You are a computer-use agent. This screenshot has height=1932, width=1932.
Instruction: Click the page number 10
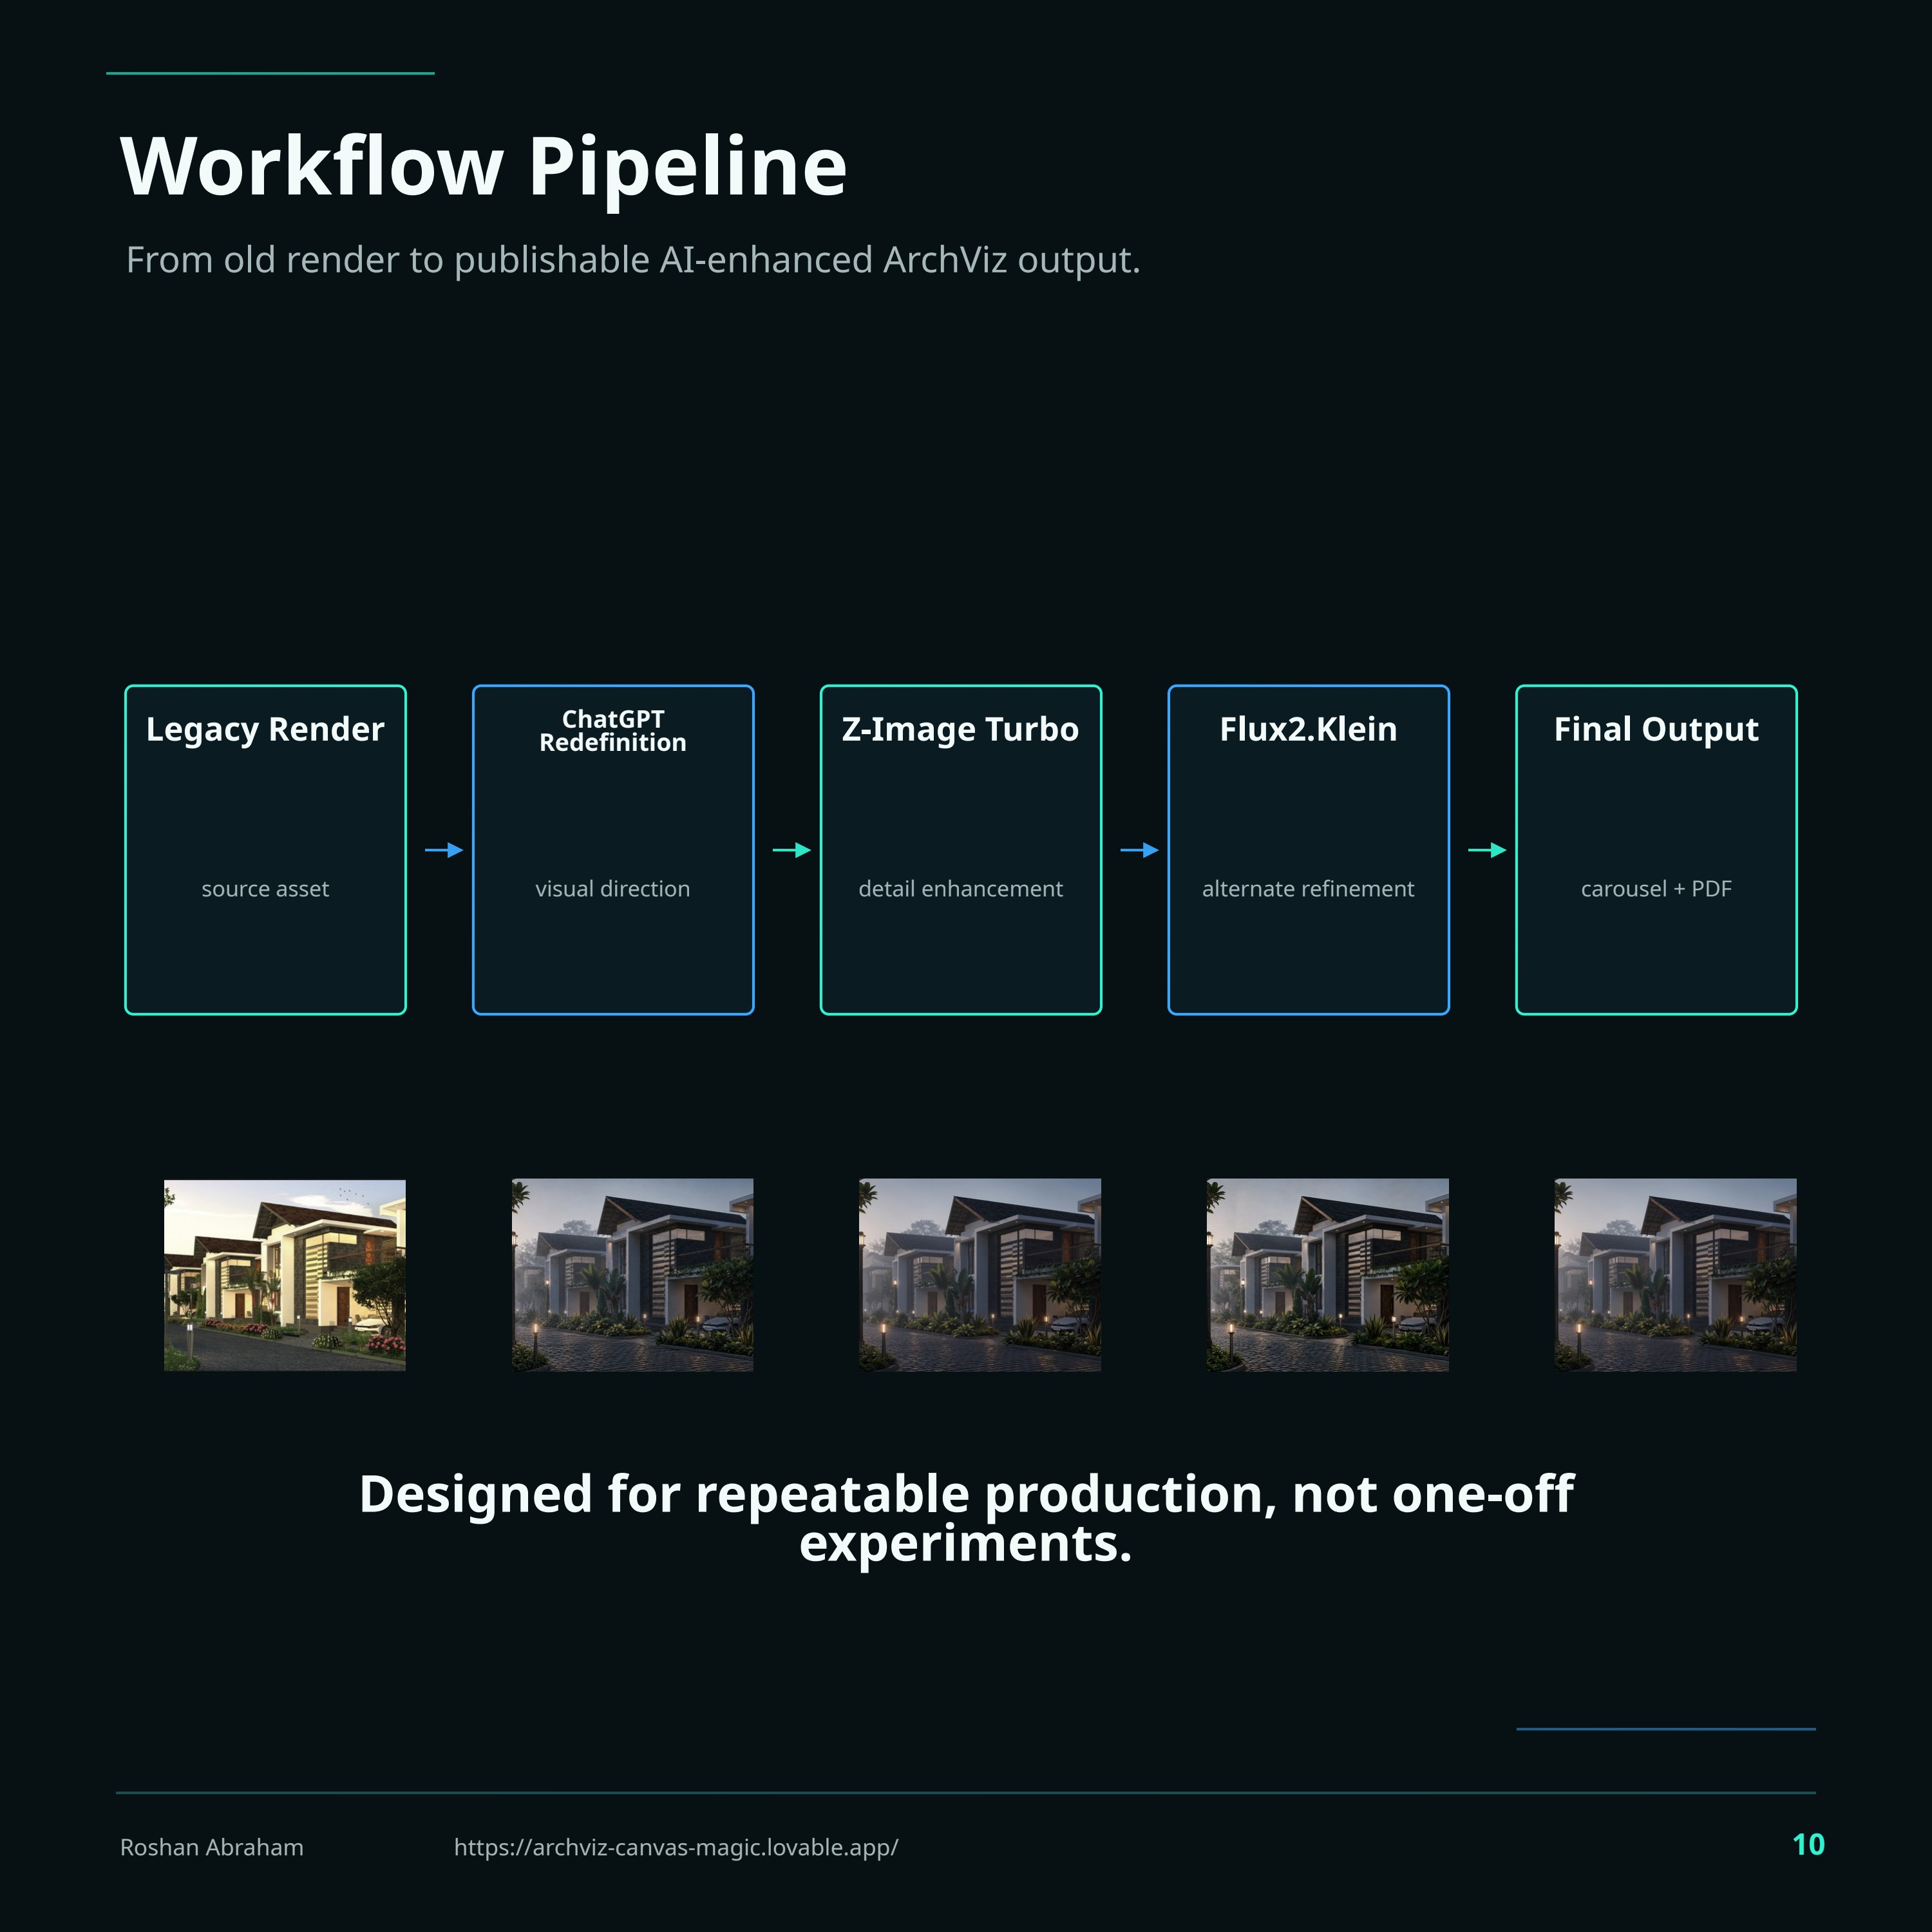[x=1808, y=1845]
